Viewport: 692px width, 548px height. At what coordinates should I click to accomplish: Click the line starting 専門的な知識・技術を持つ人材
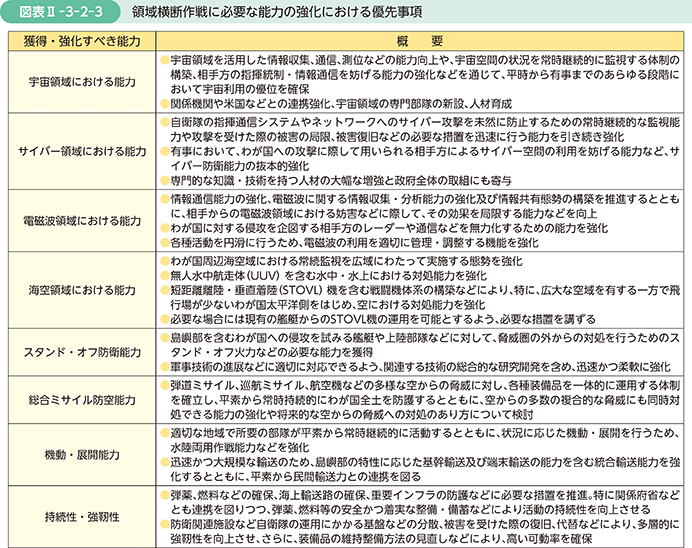click(341, 180)
